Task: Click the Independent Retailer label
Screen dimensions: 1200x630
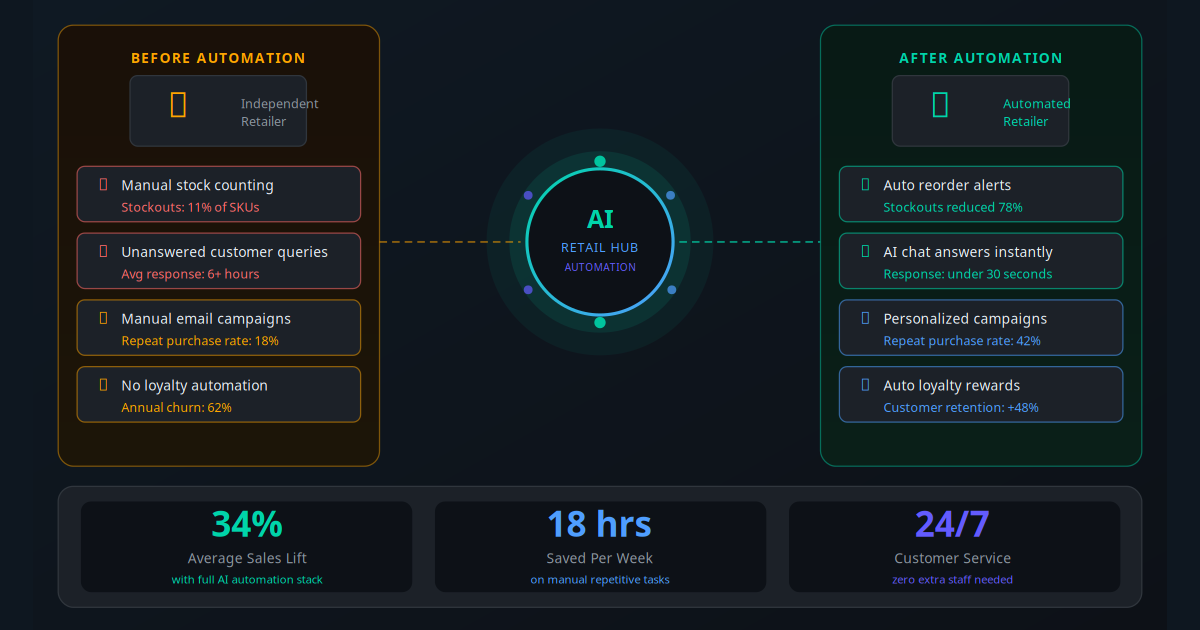Action: pyautogui.click(x=280, y=113)
